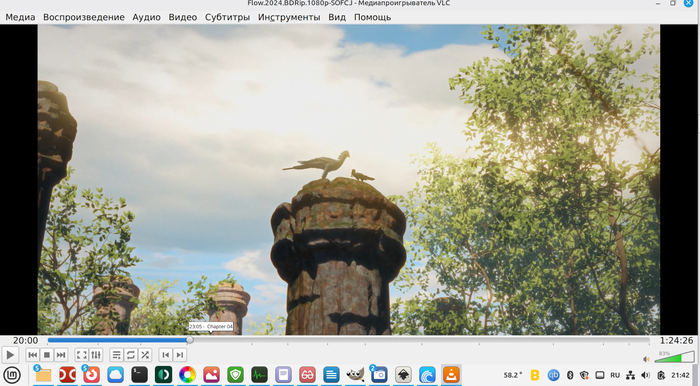Toggle random shuffle playback

pos(145,355)
